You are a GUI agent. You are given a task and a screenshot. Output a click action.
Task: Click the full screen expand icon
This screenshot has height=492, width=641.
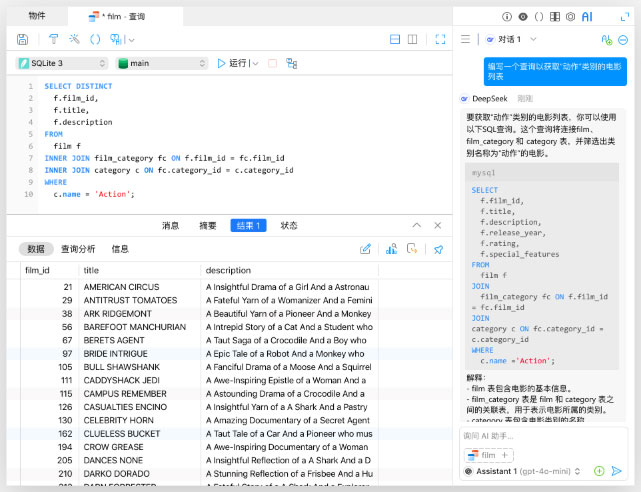[440, 39]
